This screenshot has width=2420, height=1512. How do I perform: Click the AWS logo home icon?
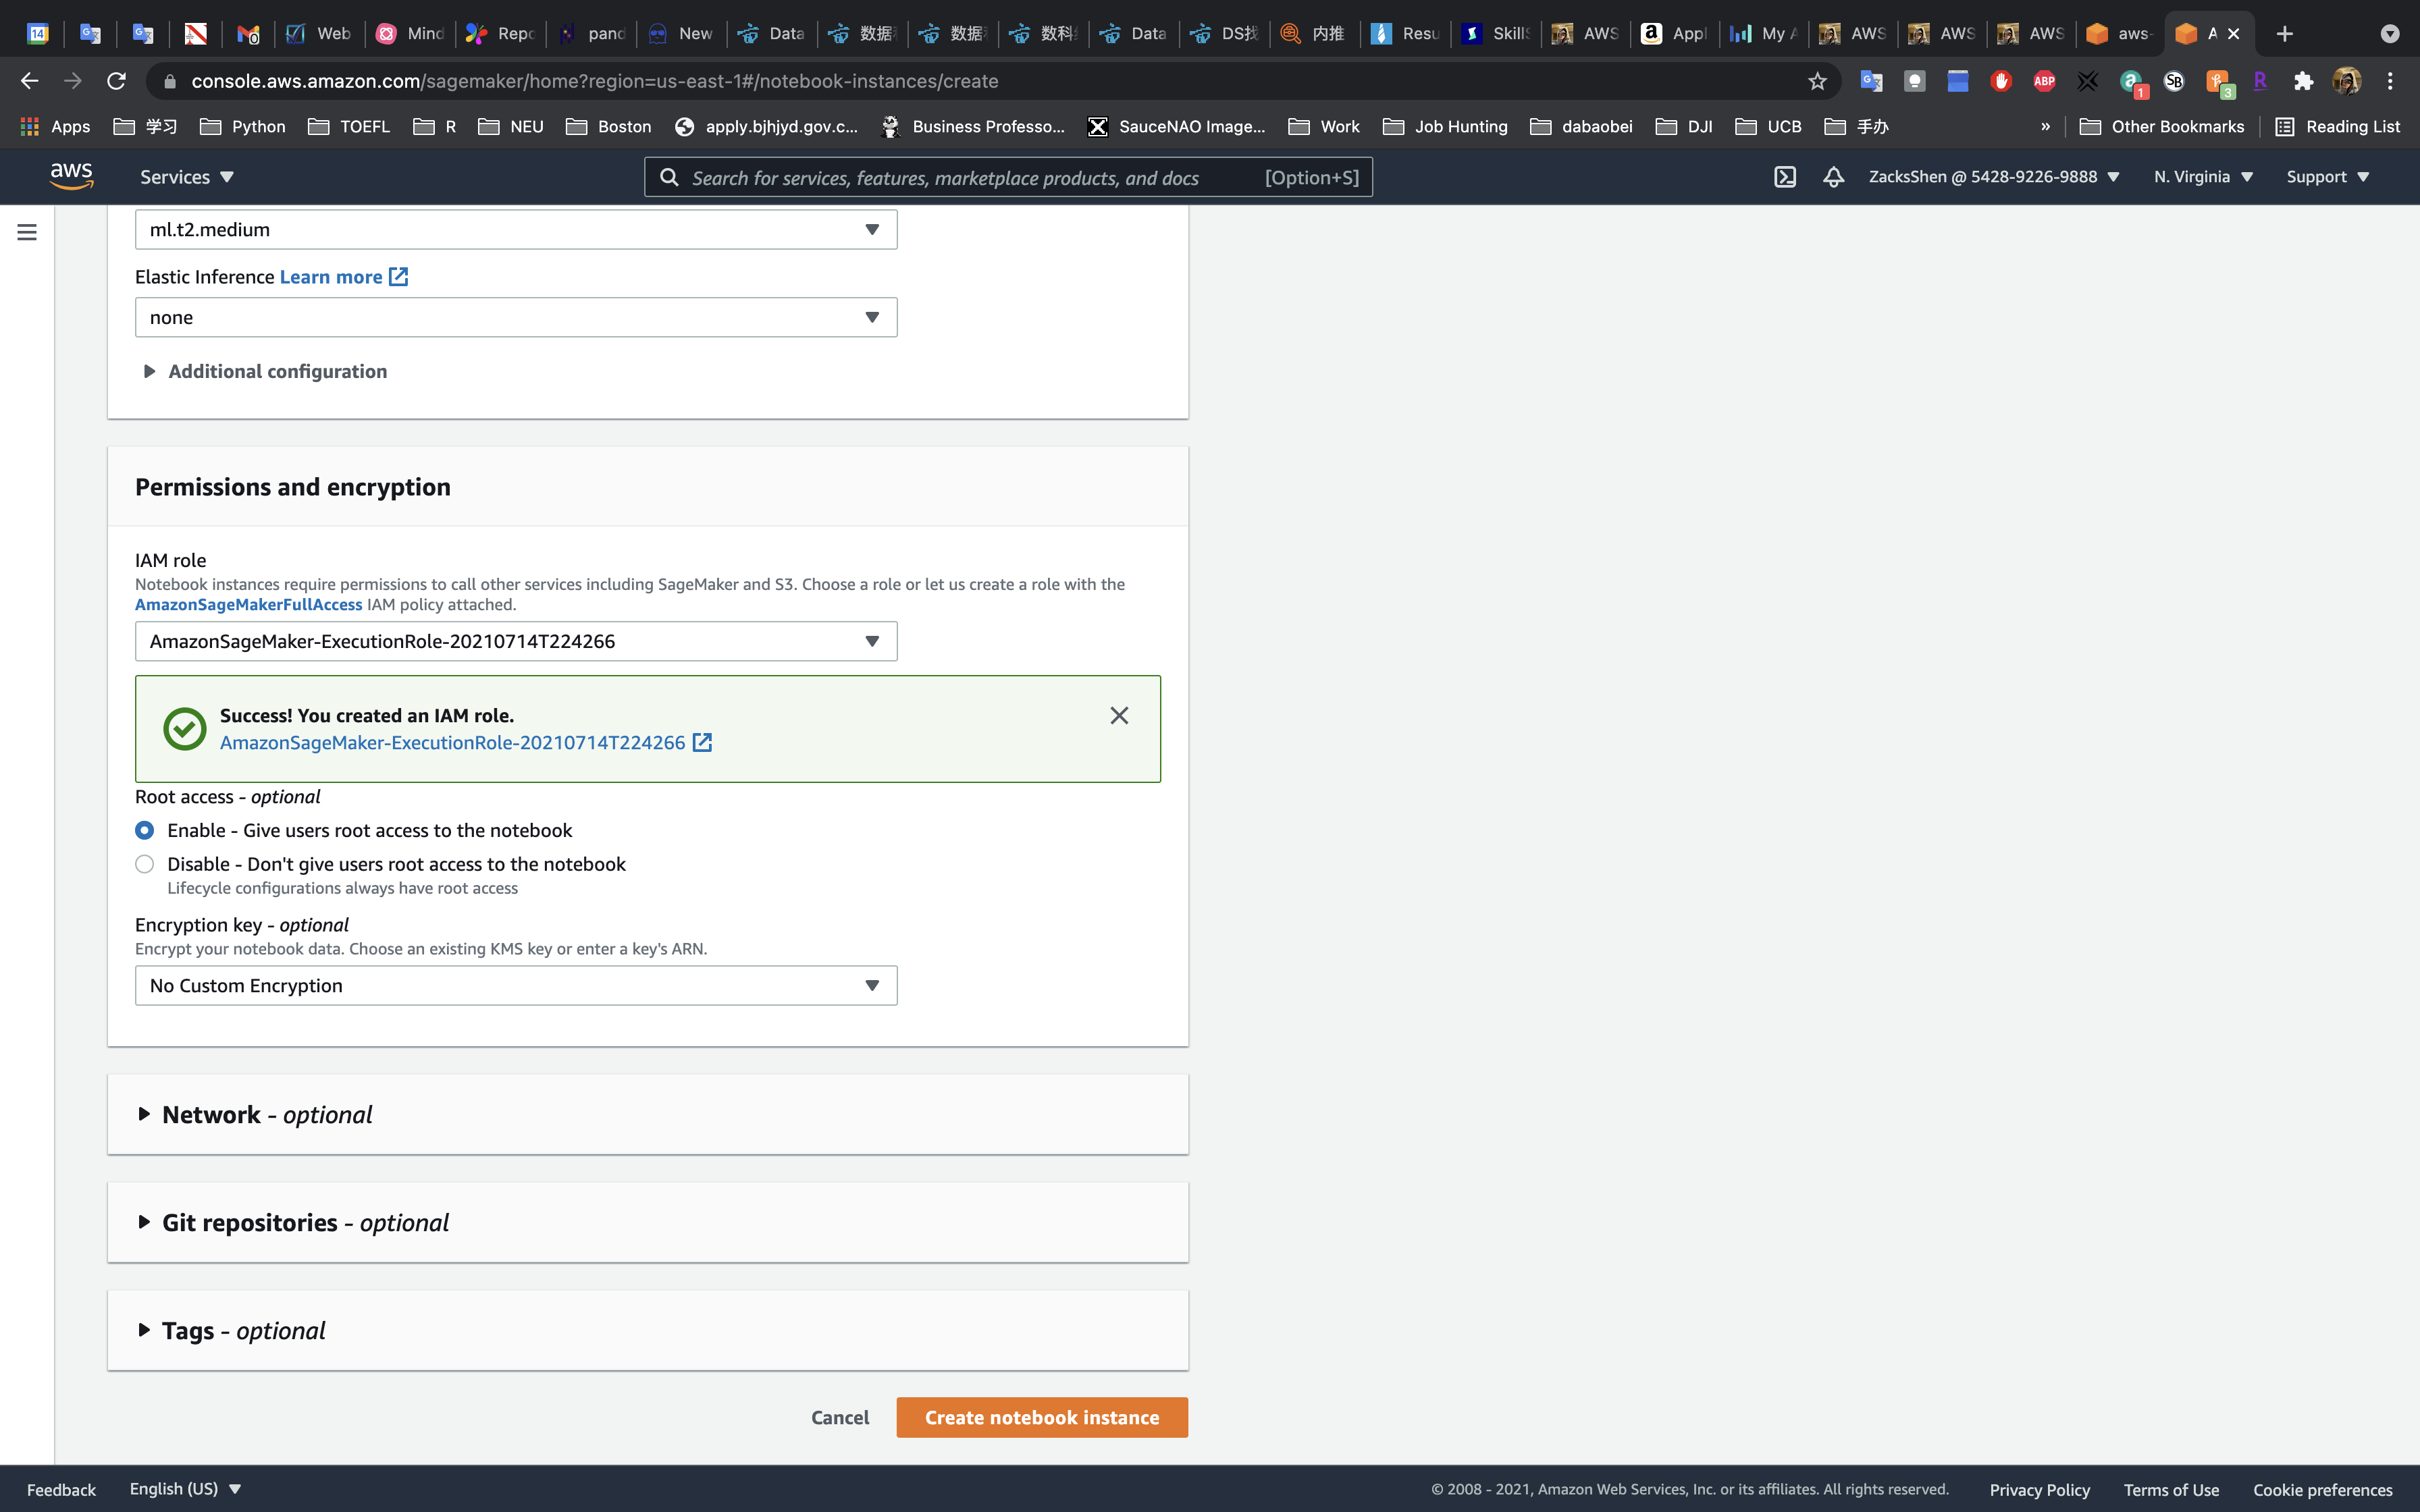[x=72, y=176]
